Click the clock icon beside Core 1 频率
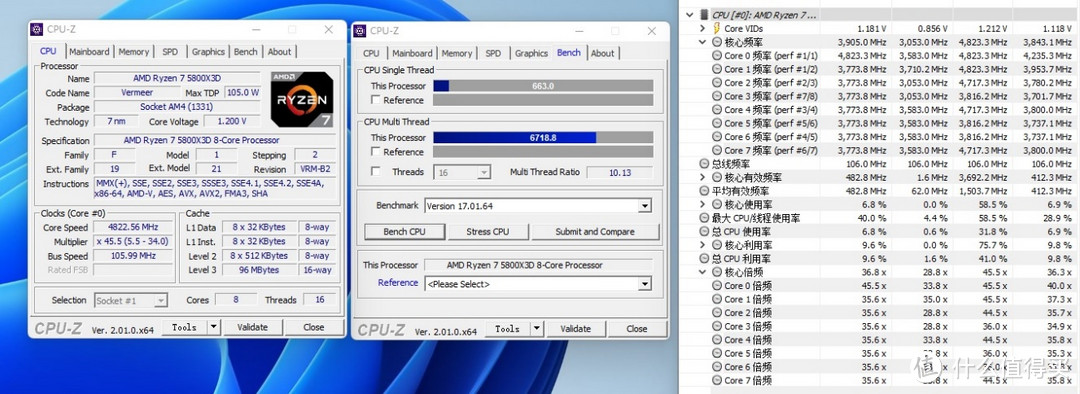Viewport: 1080px width, 394px height. 716,69
